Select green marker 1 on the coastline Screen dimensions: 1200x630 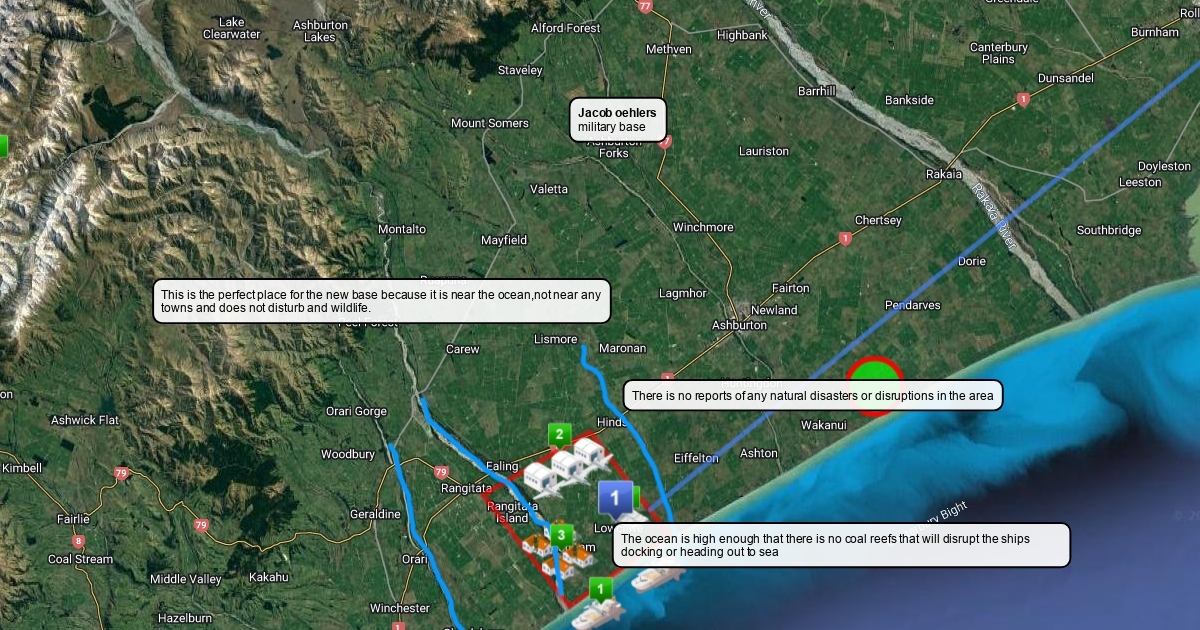coord(600,589)
